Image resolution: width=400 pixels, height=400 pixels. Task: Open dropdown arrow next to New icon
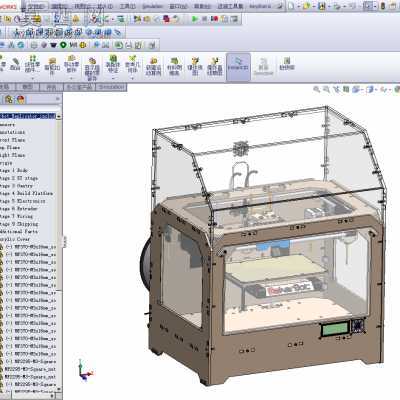click(x=299, y=6)
